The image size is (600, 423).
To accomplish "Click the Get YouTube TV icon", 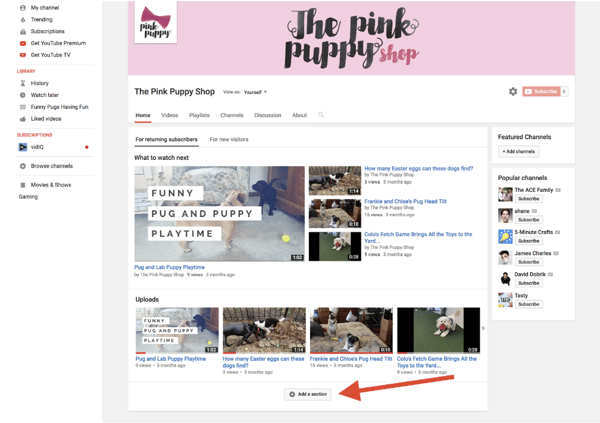I will (x=23, y=55).
